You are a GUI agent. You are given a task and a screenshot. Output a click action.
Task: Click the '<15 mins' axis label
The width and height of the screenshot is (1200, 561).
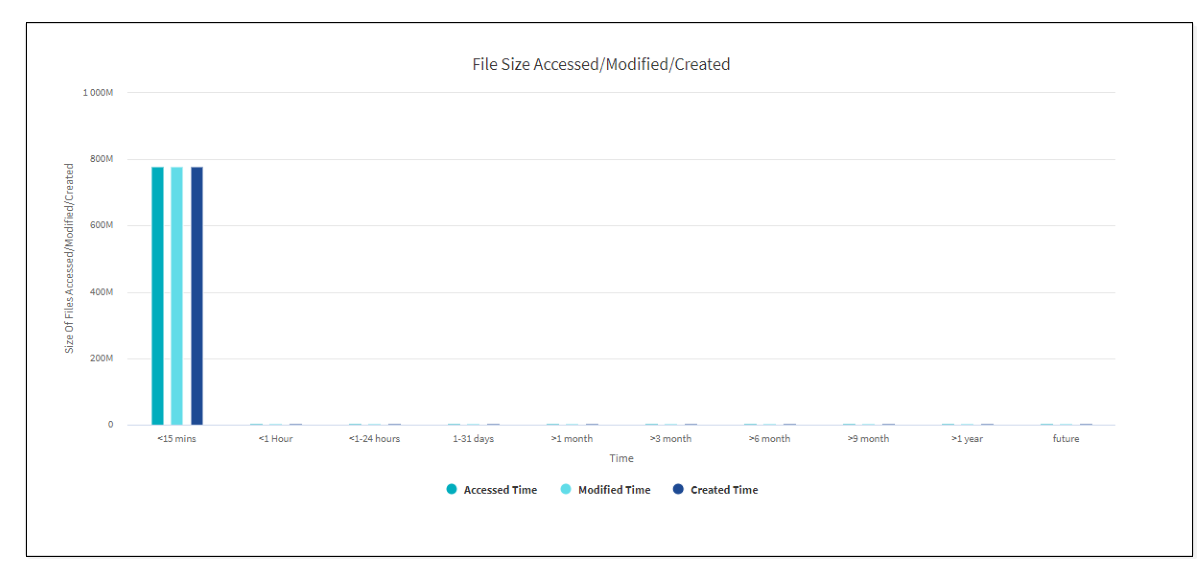(x=177, y=439)
